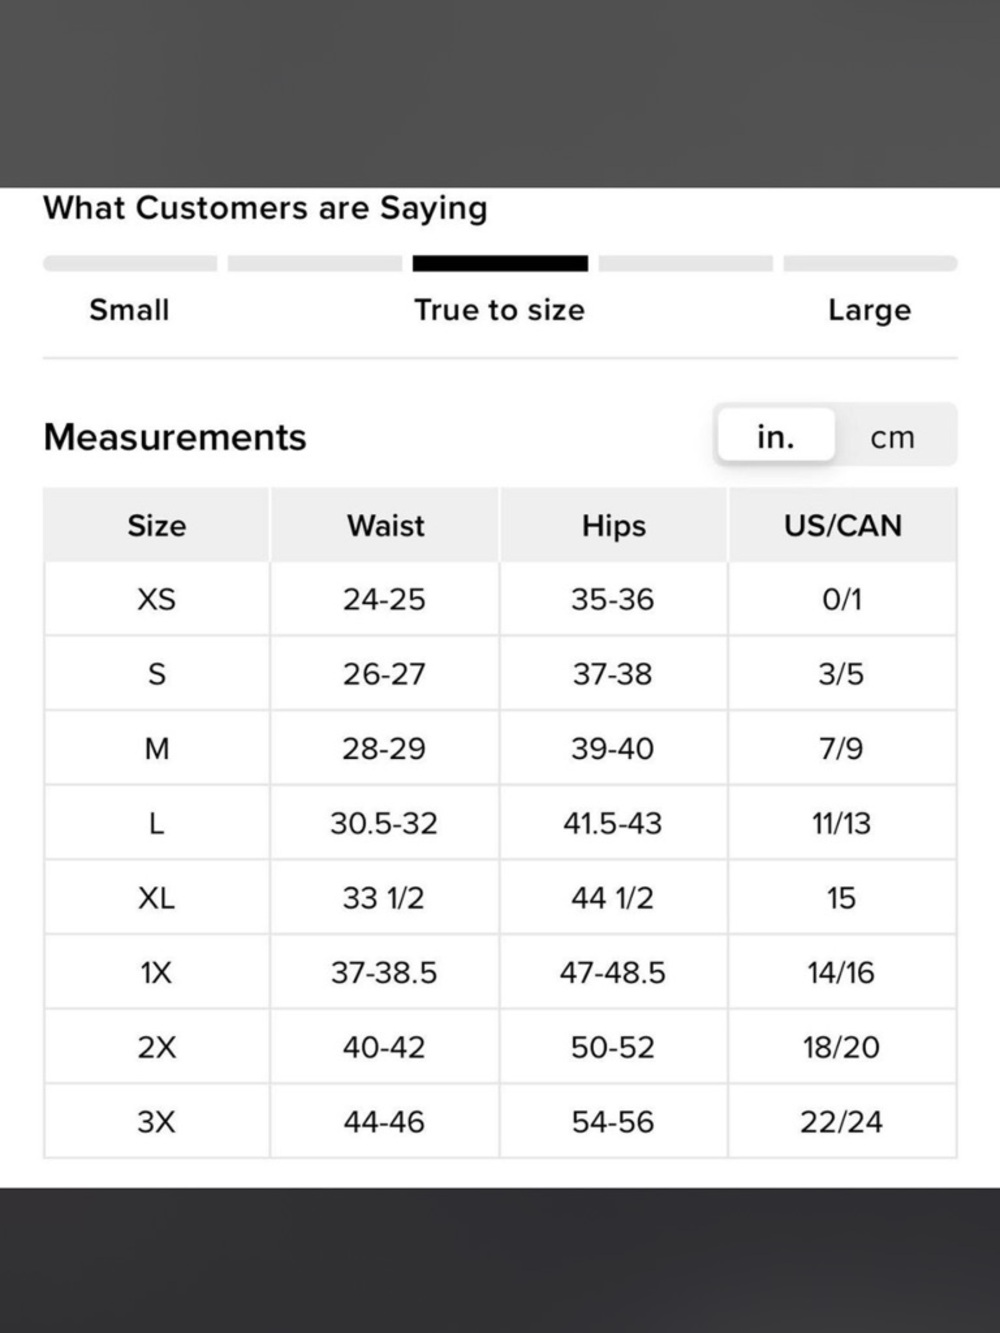Click the hips value 47-48.5
1000x1333 pixels.
click(x=613, y=973)
